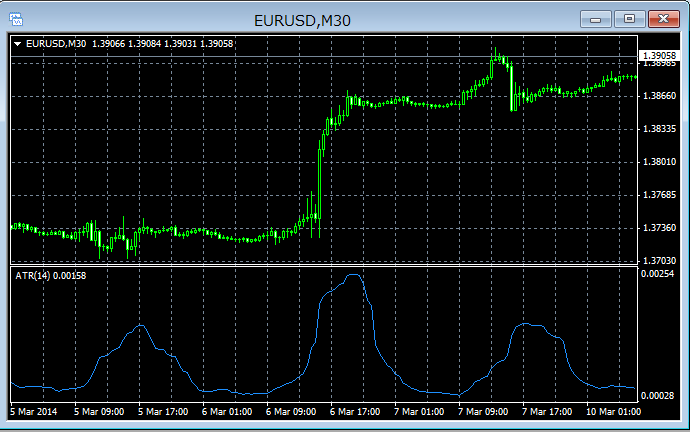Click the current price tag 1.39058
Image resolution: width=690 pixels, height=432 pixels.
click(659, 55)
